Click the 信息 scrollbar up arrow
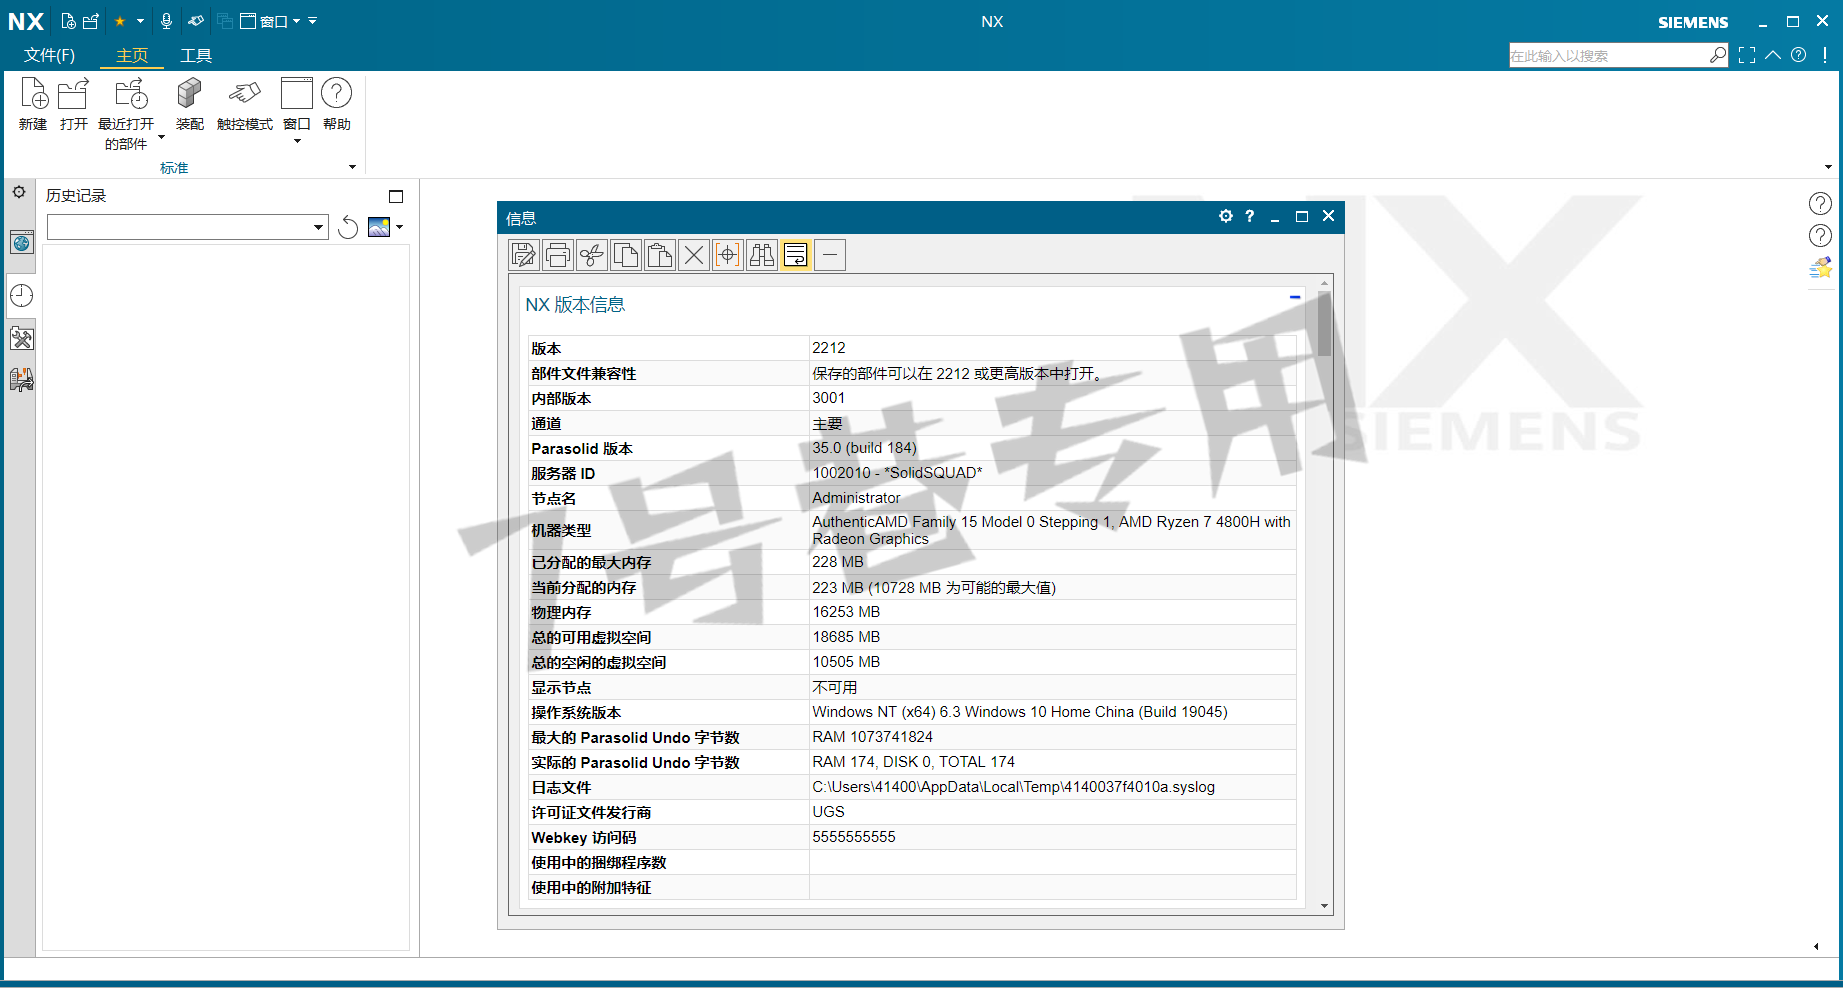Image resolution: width=1843 pixels, height=988 pixels. [x=1324, y=283]
